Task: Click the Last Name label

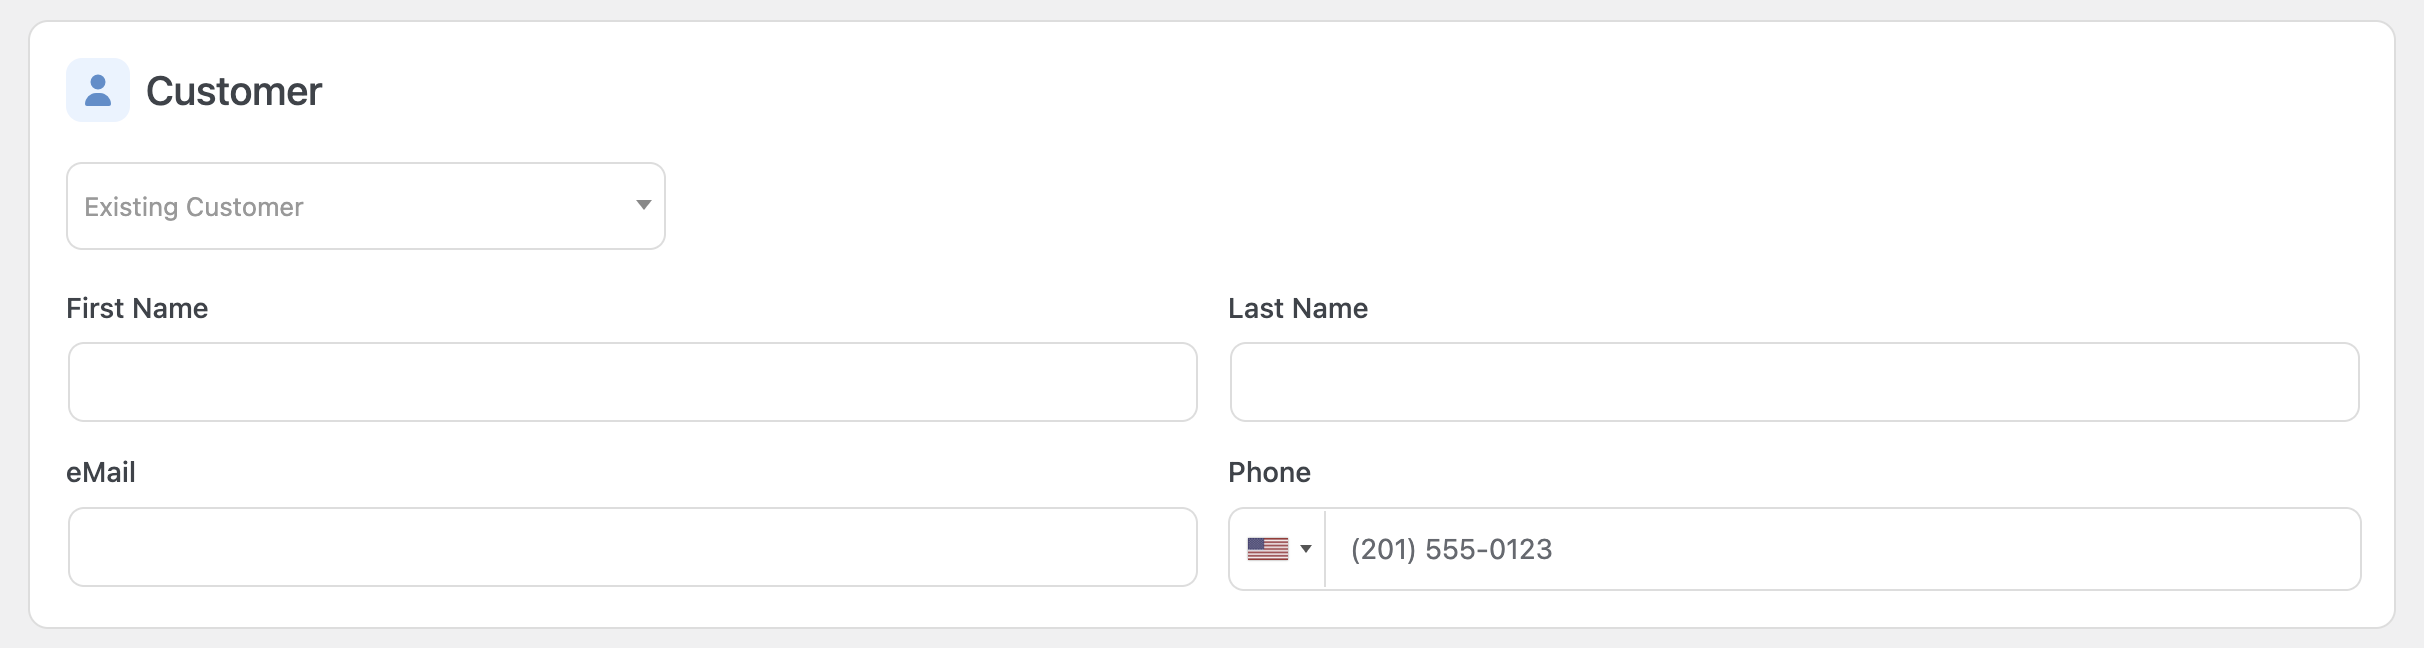Action: pyautogui.click(x=1298, y=308)
